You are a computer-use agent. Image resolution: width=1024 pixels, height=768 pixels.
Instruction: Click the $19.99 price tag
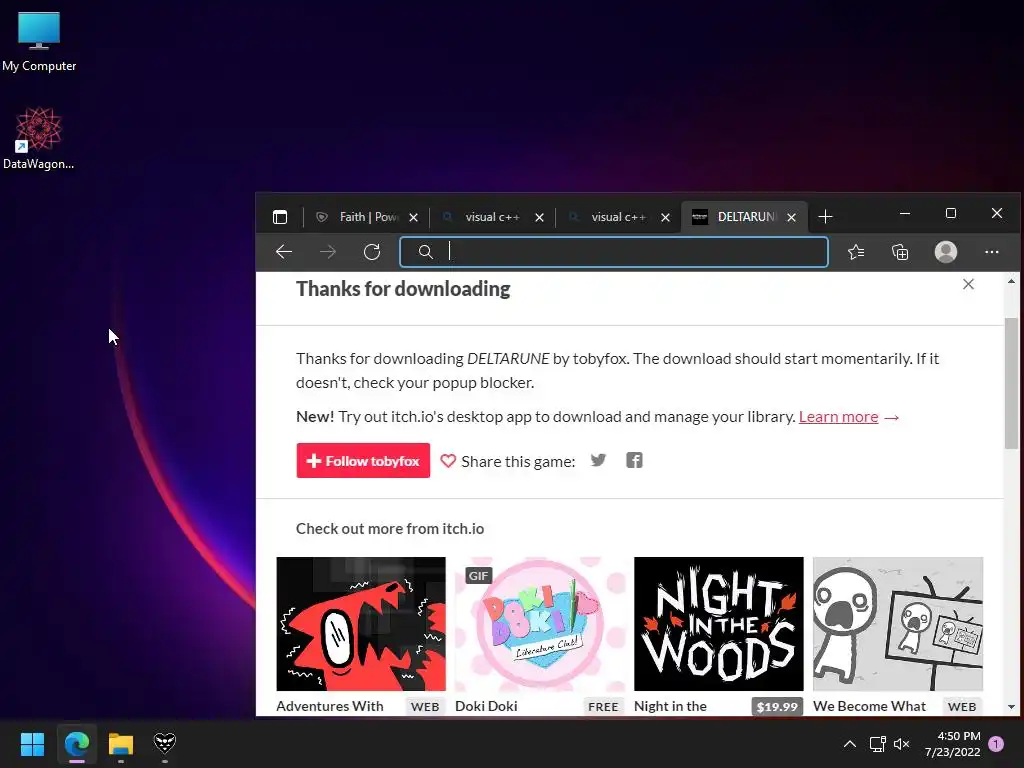[x=777, y=707]
